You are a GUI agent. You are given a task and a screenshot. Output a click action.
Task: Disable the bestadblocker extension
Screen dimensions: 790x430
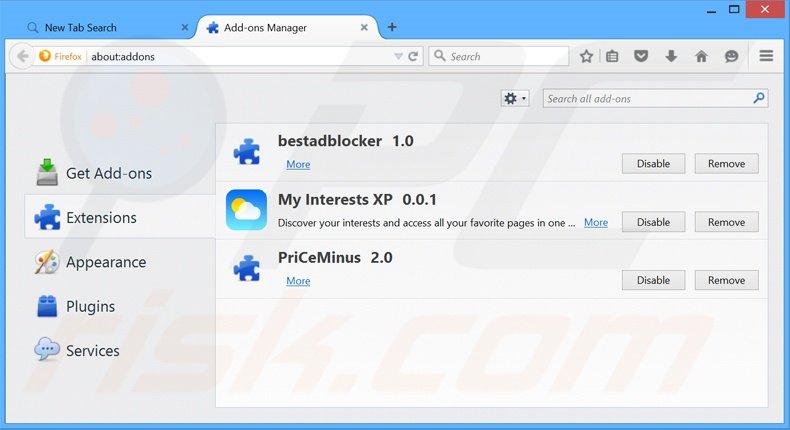click(x=653, y=164)
